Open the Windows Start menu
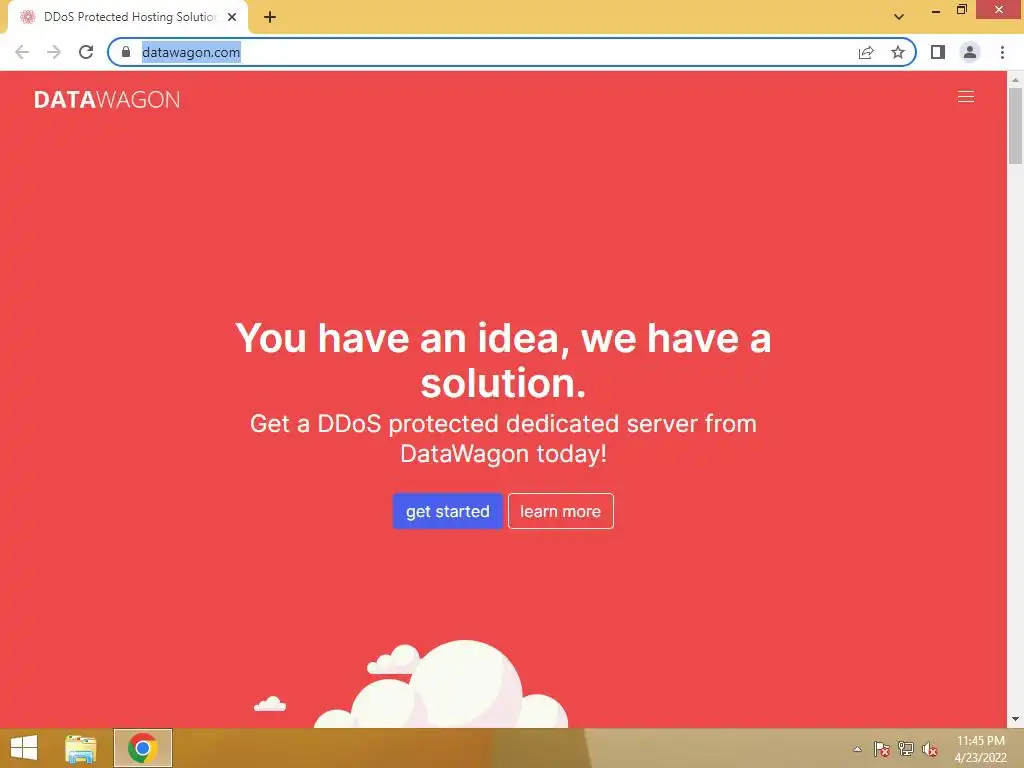 (24, 748)
